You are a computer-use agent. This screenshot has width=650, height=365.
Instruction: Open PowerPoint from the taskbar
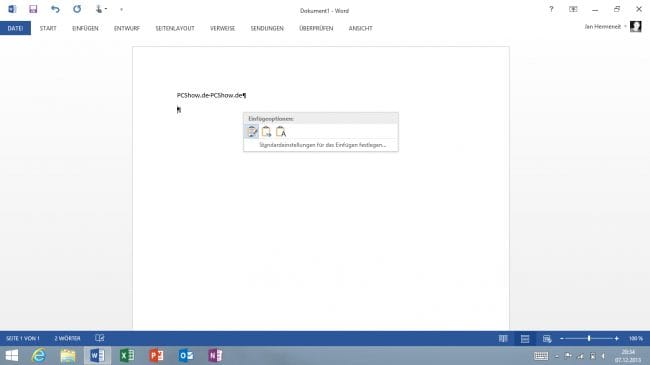157,356
